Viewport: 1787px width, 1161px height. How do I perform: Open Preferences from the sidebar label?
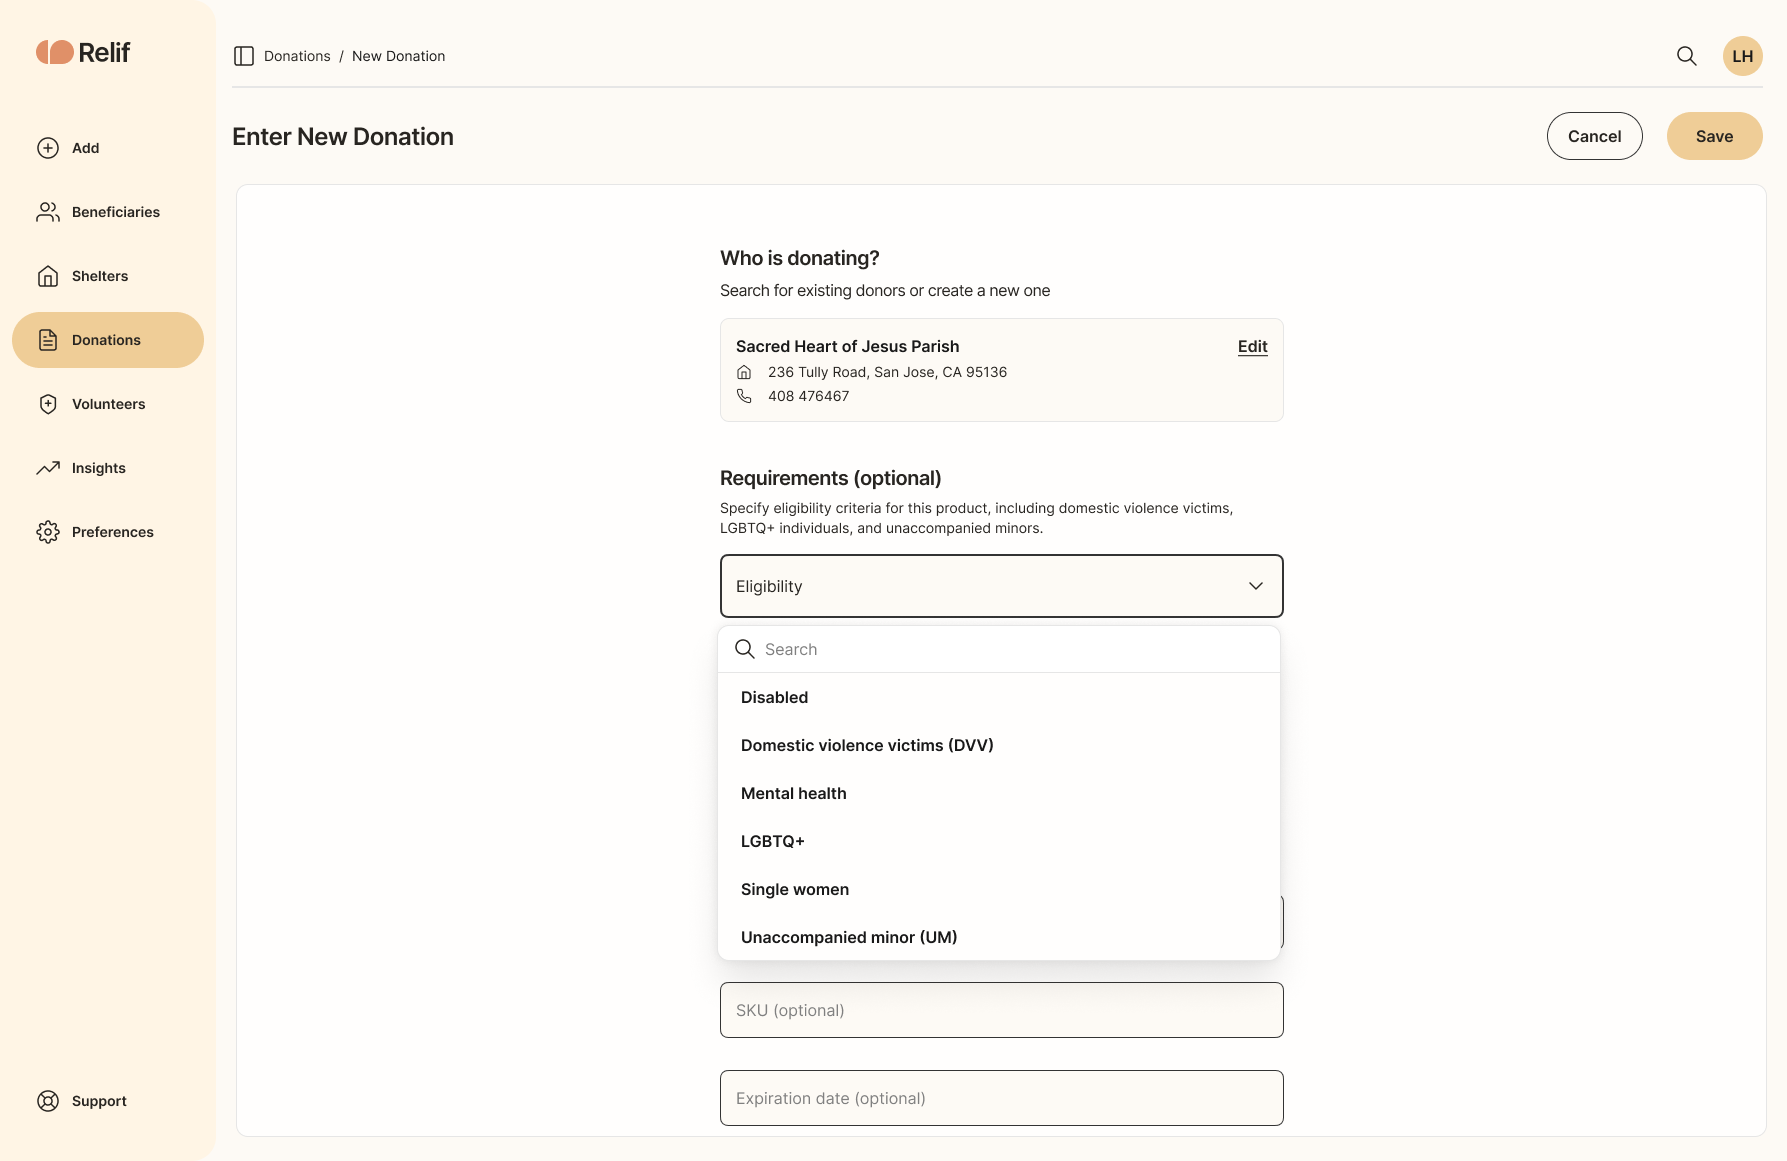pyautogui.click(x=113, y=532)
